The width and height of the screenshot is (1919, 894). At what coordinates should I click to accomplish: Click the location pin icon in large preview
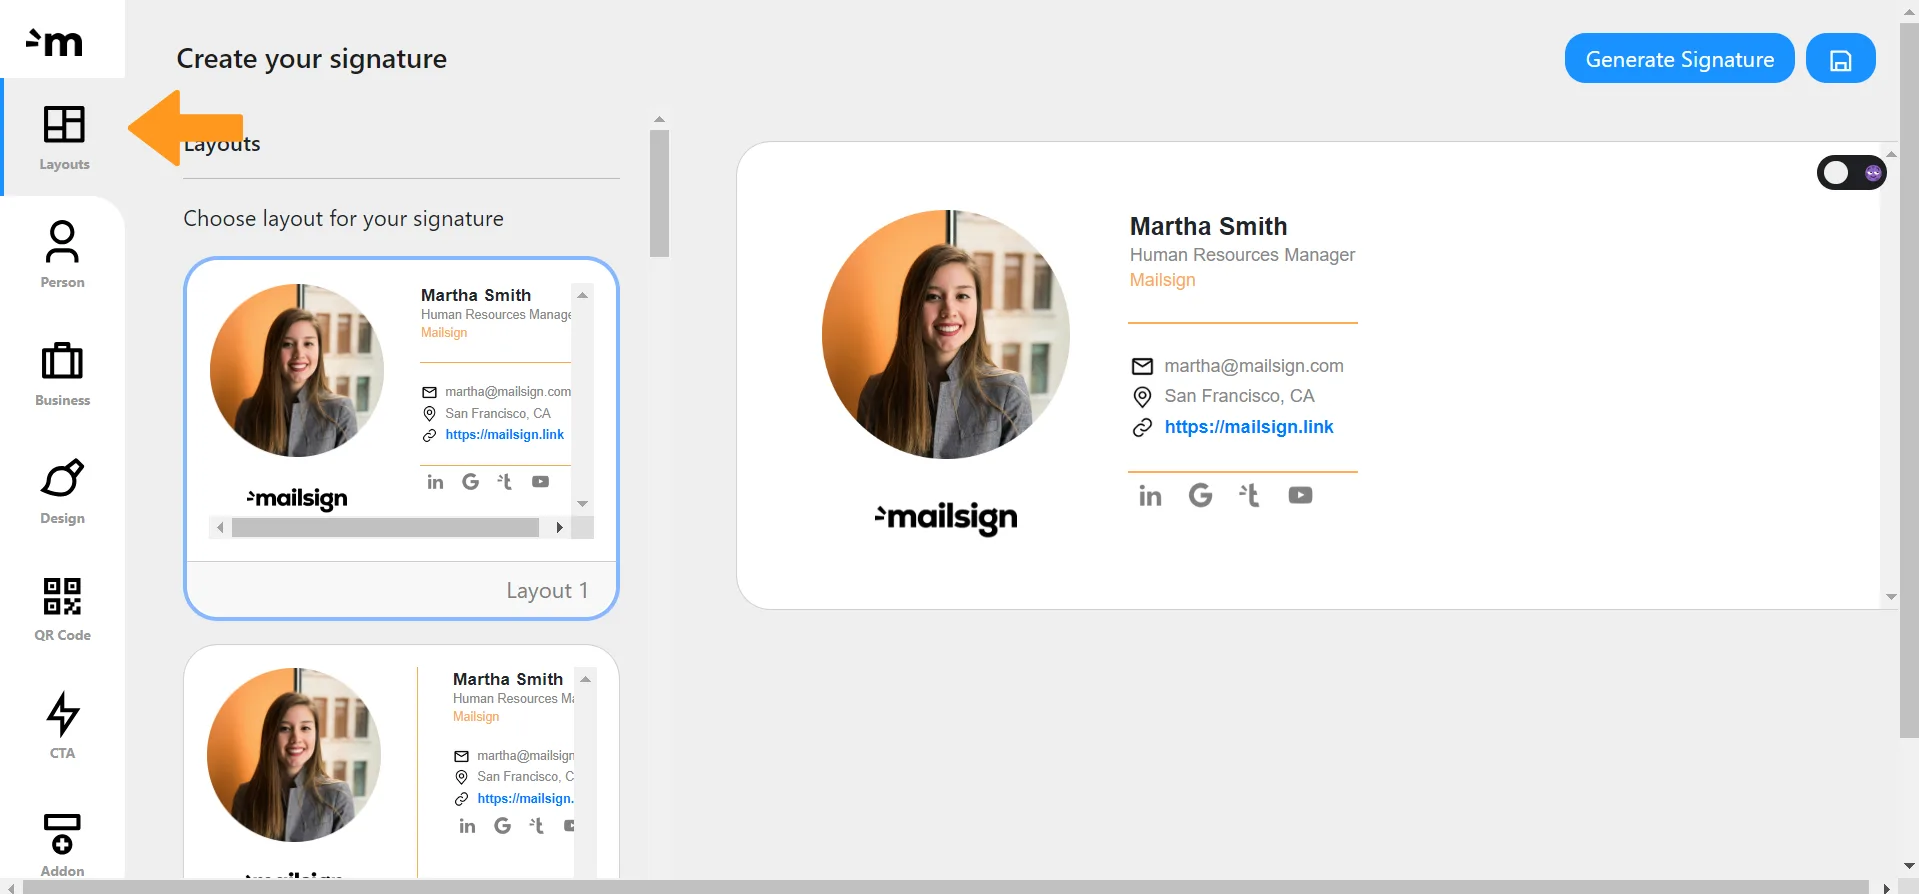click(1142, 397)
